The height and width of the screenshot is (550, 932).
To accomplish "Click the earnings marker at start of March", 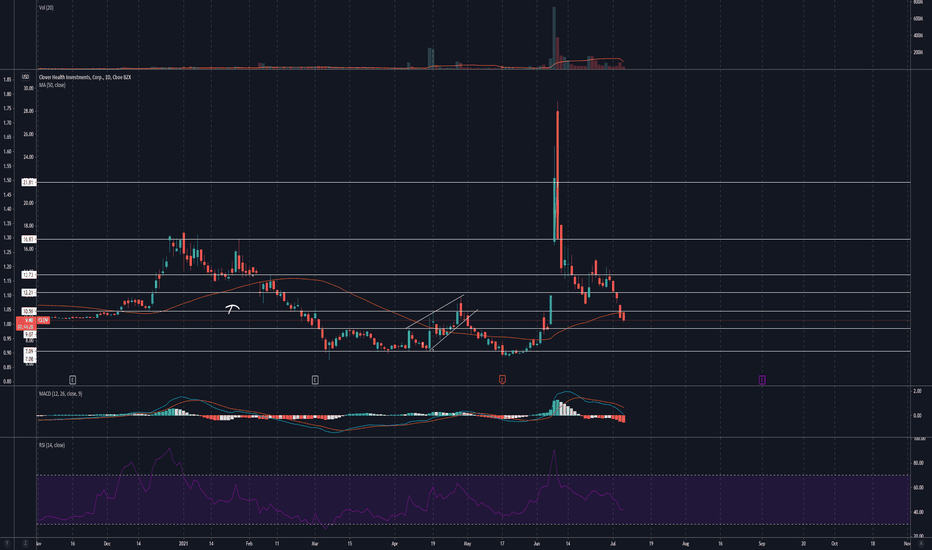I will [315, 379].
